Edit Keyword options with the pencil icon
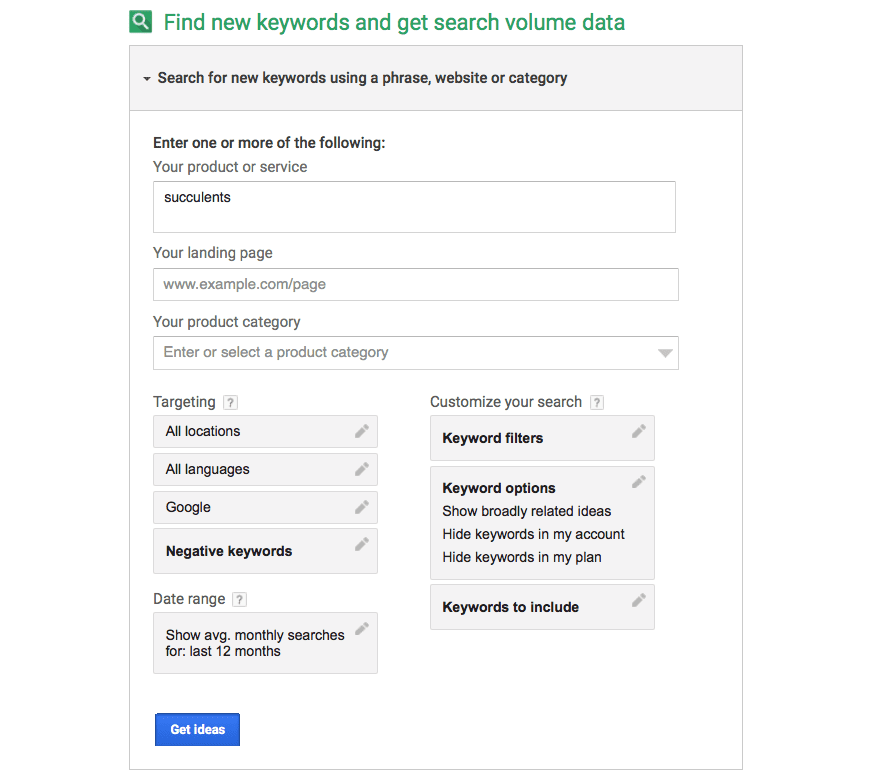880x783 pixels. pos(639,481)
